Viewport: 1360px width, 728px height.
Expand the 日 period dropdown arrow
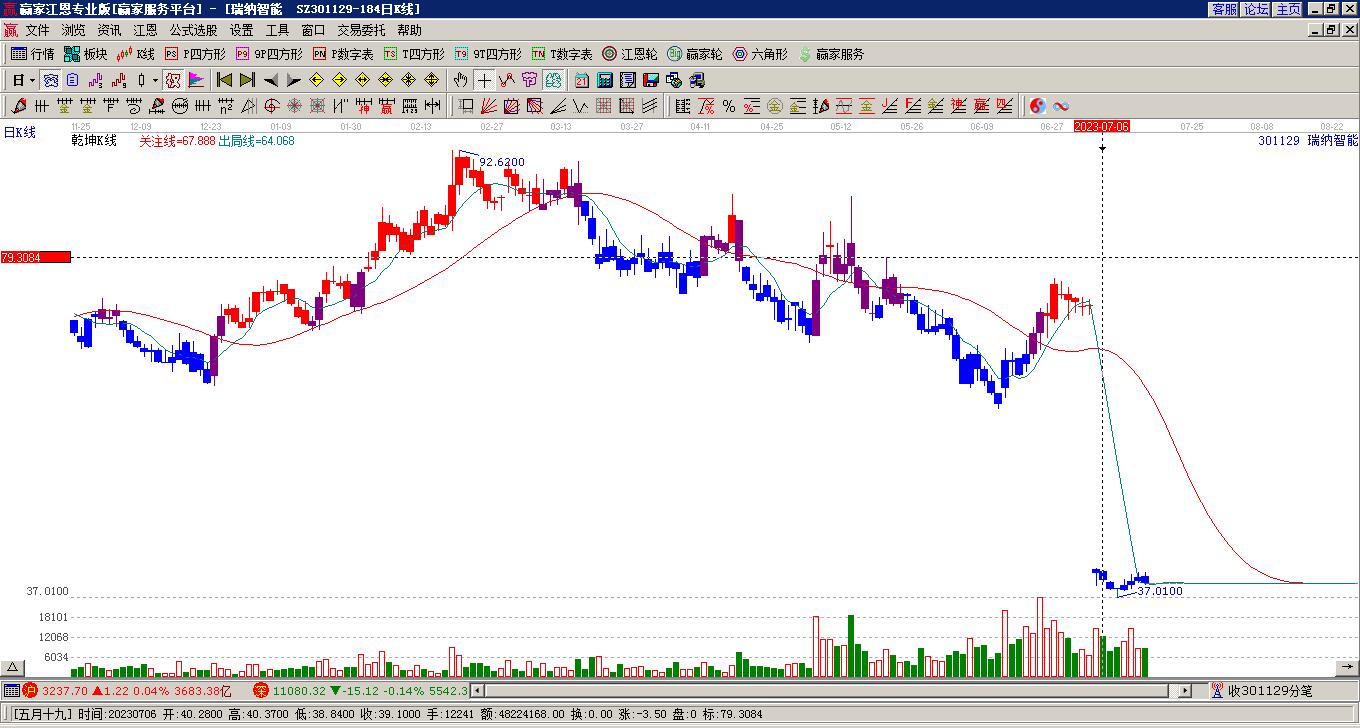pyautogui.click(x=32, y=80)
